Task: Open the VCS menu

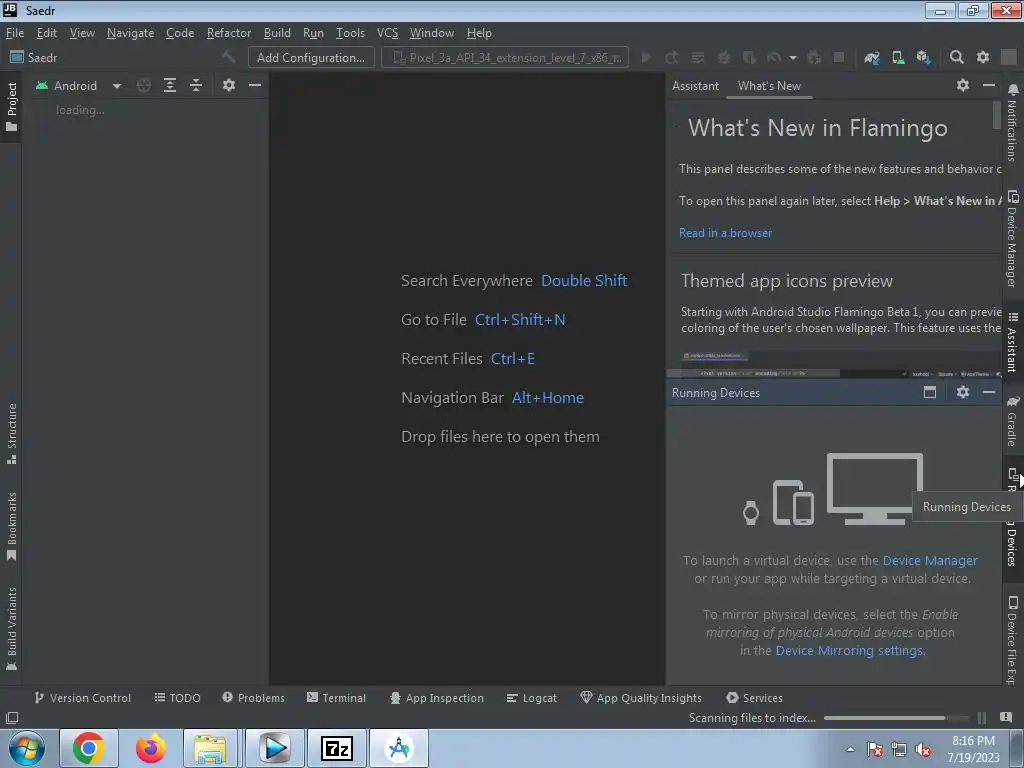Action: [387, 33]
